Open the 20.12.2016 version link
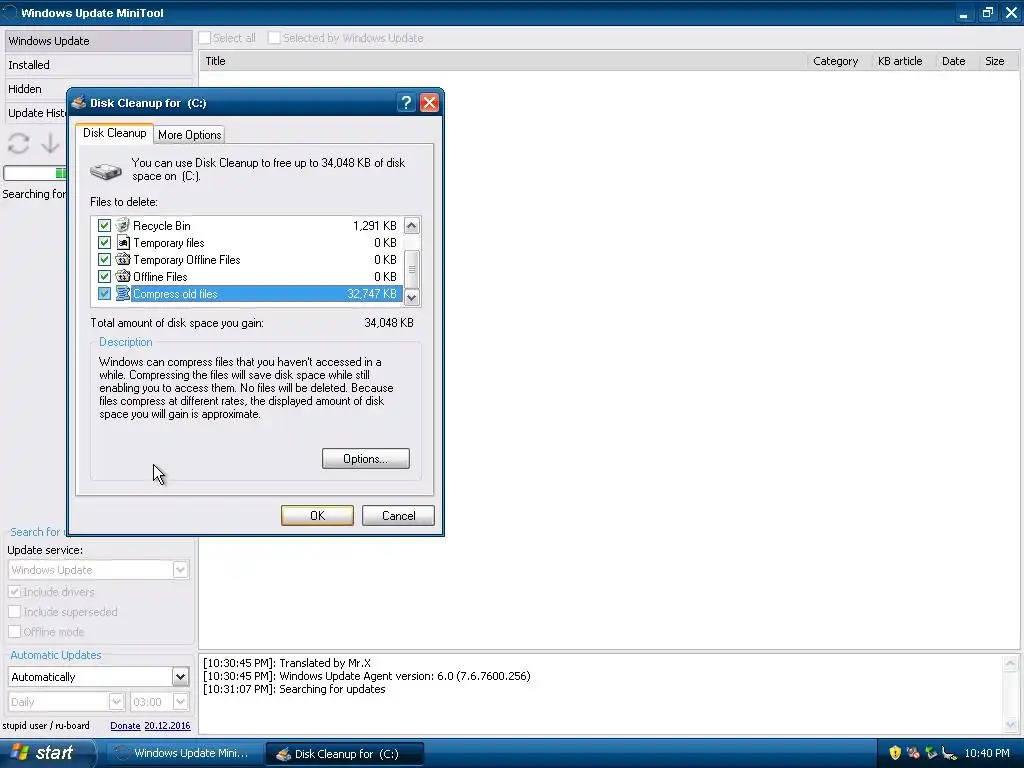This screenshot has width=1024, height=768. click(167, 726)
